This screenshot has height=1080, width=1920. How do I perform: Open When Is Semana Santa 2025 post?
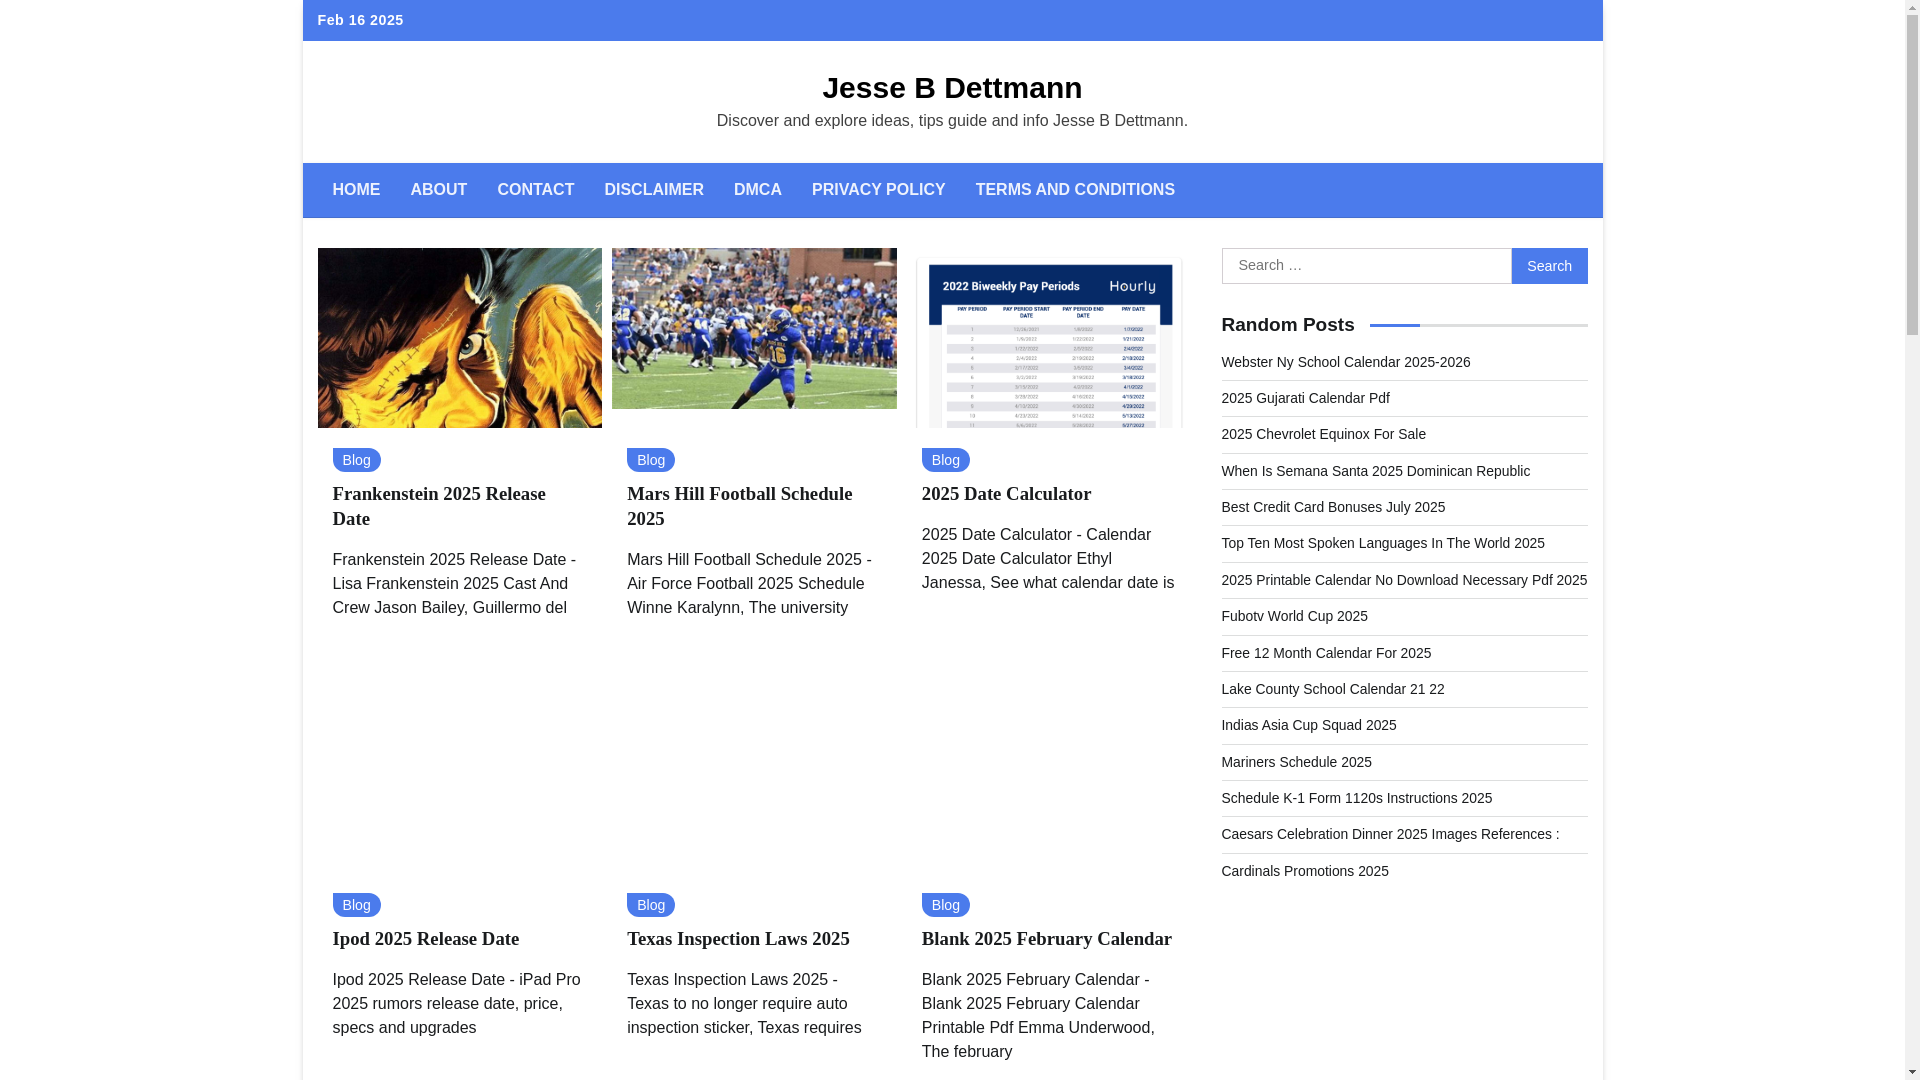[1376, 471]
